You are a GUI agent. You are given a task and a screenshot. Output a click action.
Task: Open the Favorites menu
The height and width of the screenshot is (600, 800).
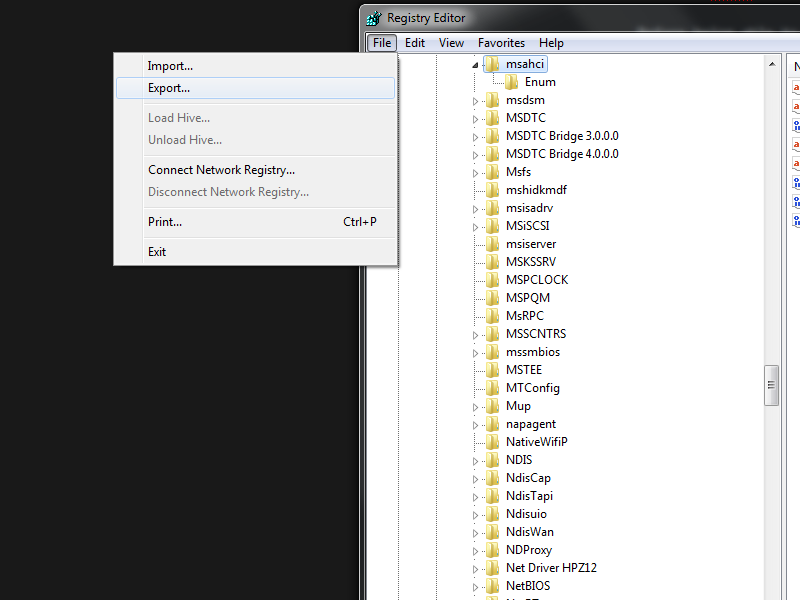[501, 43]
